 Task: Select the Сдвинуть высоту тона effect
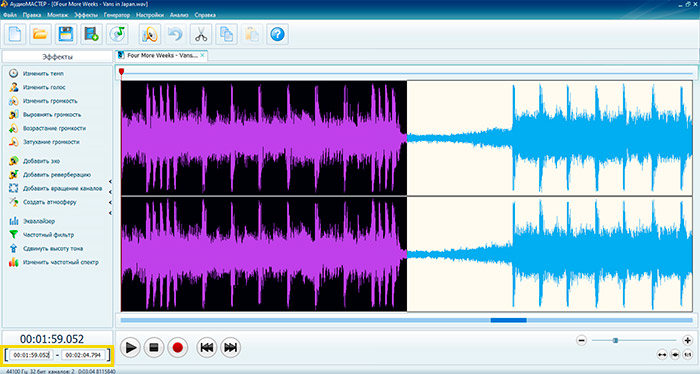click(x=46, y=249)
